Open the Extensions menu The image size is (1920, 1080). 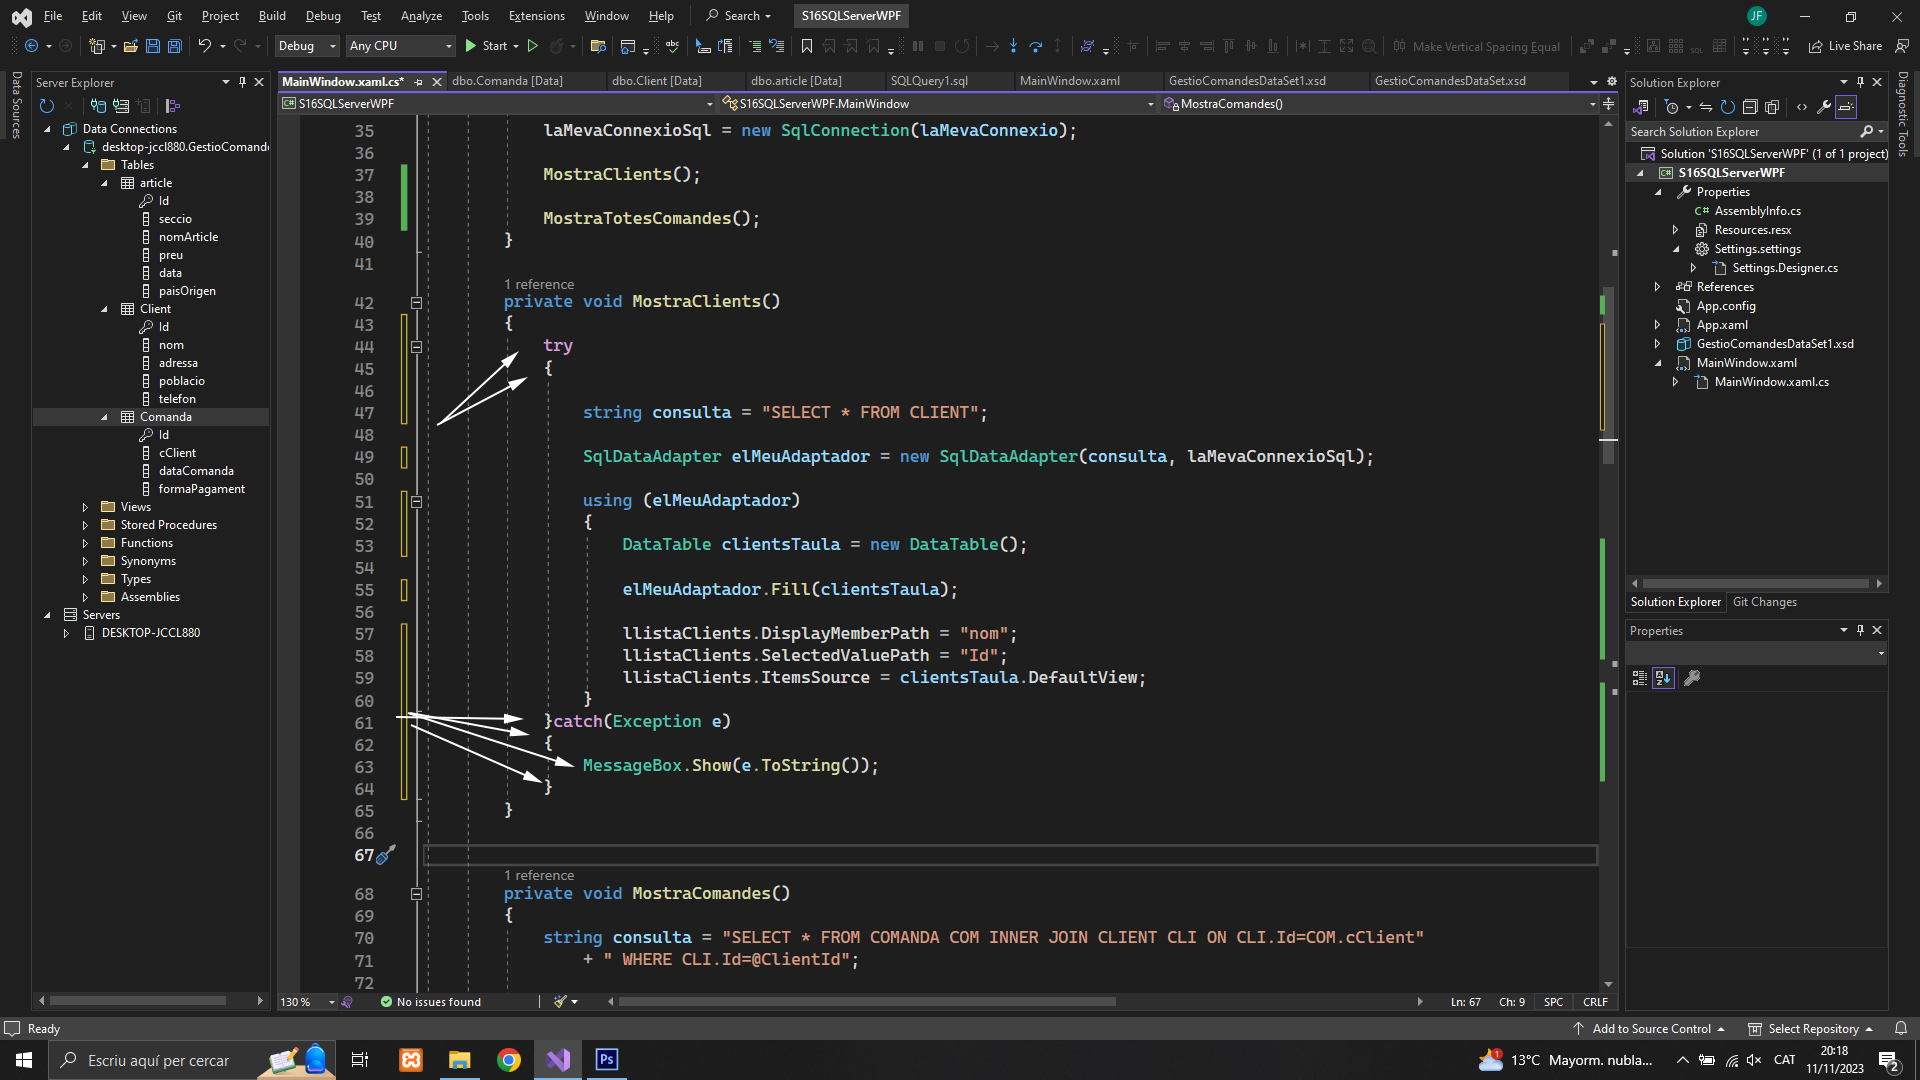pos(536,16)
